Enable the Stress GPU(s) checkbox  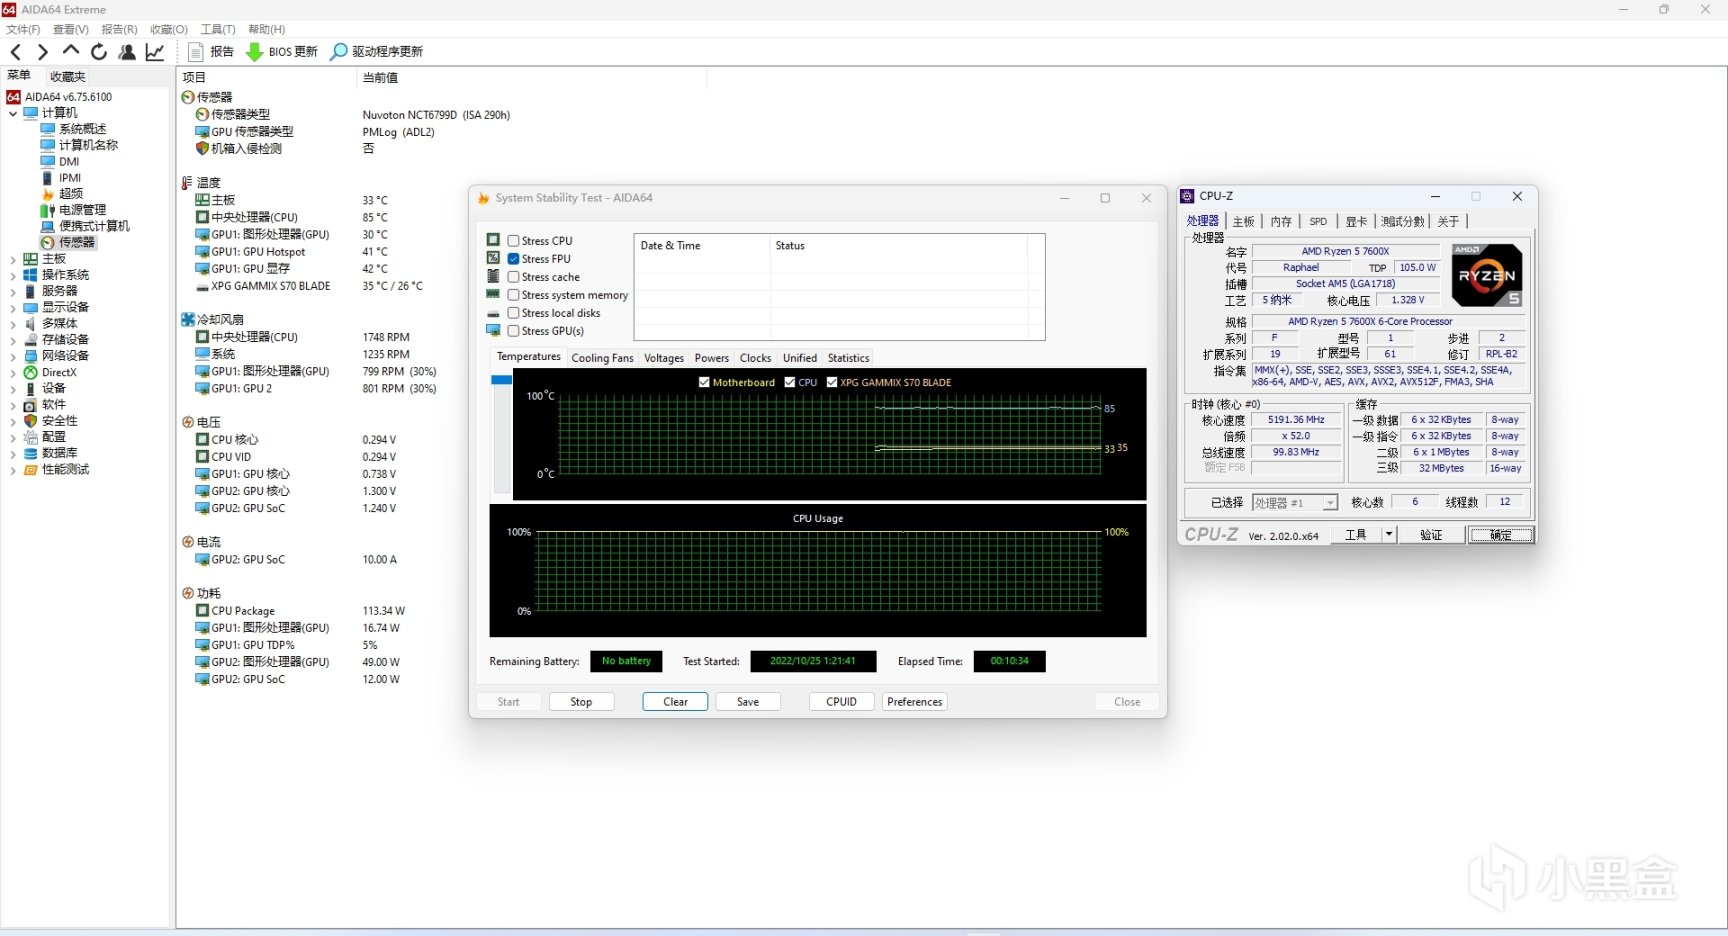[513, 331]
